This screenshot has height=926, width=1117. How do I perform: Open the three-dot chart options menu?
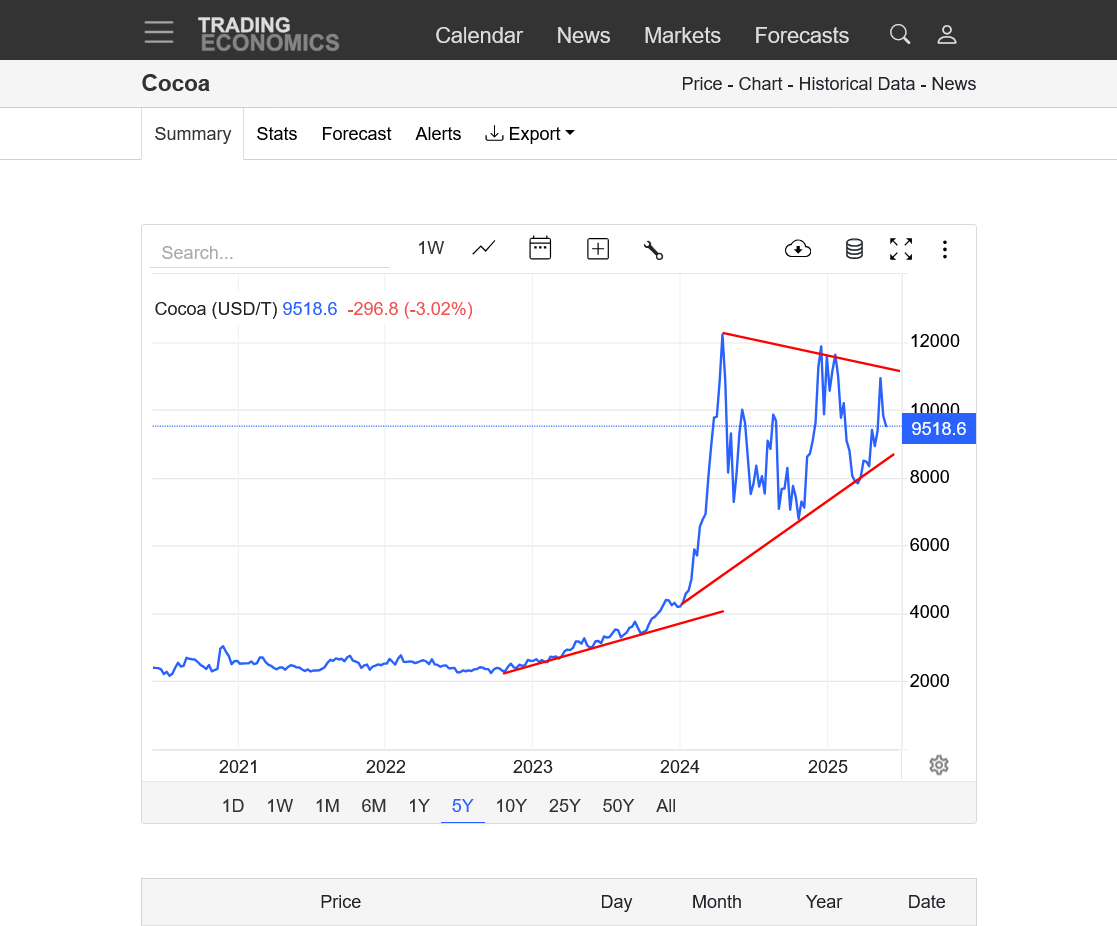[944, 249]
